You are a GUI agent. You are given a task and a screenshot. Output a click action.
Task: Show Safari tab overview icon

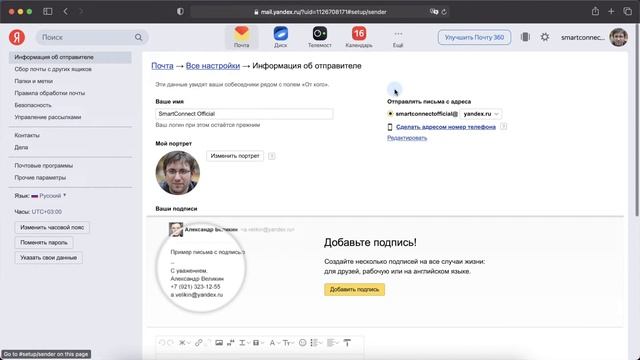(627, 11)
